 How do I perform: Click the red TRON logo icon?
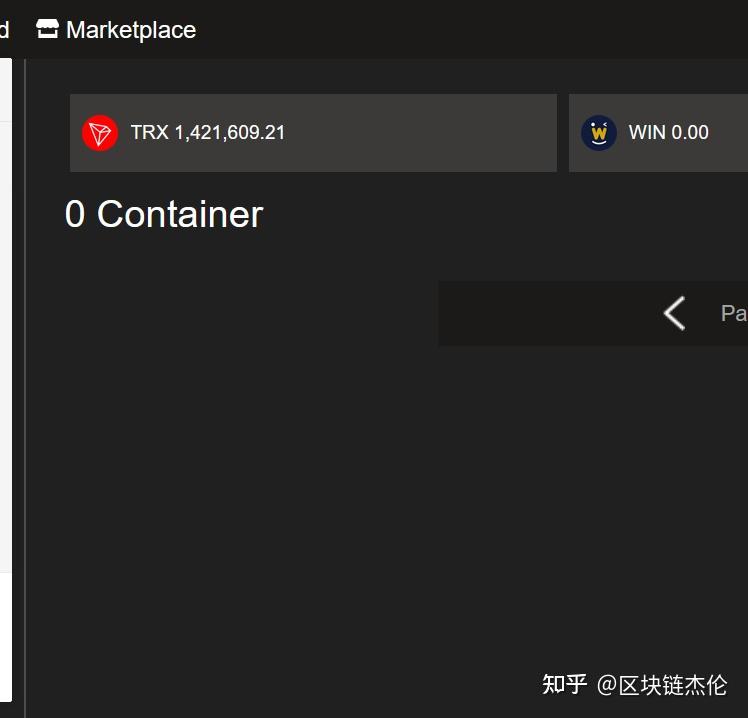[100, 133]
